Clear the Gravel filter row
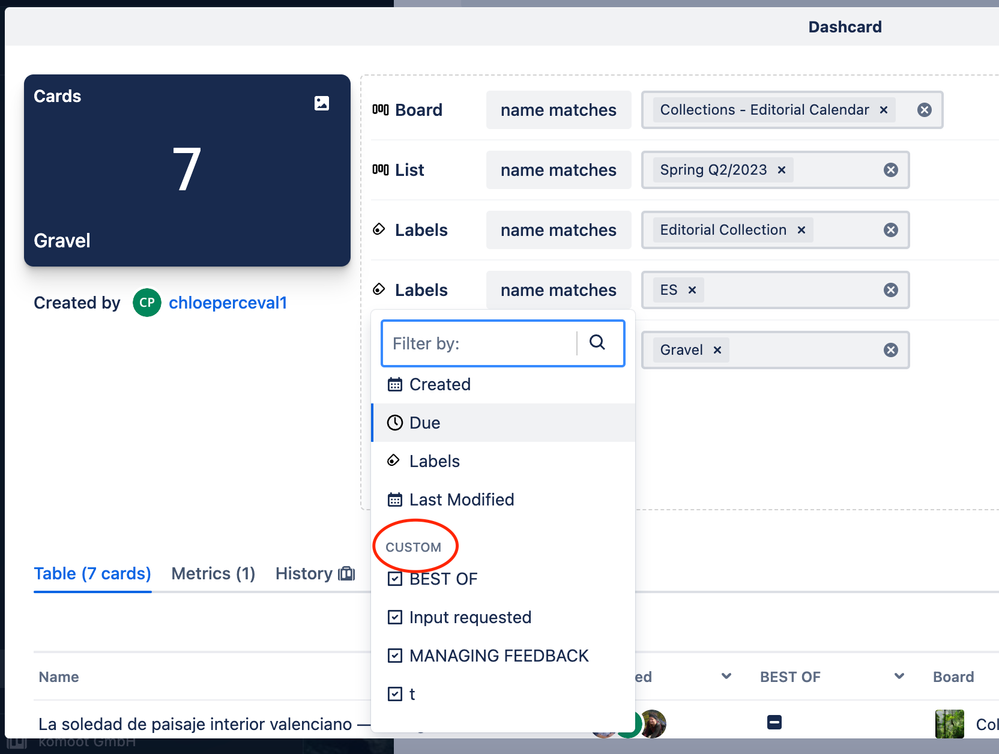Screen dimensions: 999x754 pyautogui.click(x=891, y=350)
